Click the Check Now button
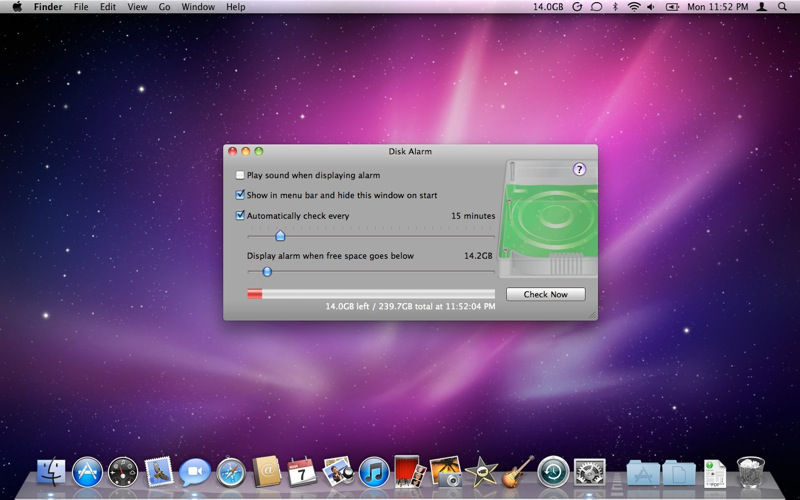This screenshot has height=500, width=800. click(545, 294)
